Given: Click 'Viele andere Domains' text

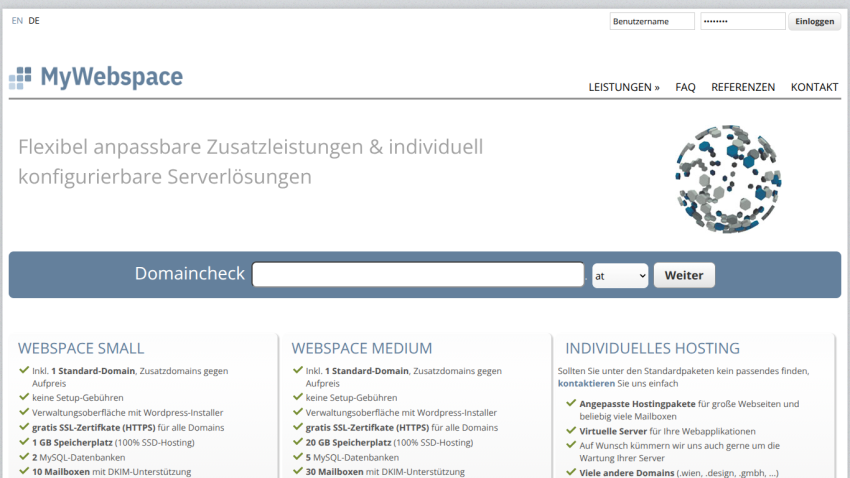Looking at the screenshot, I should point(627,473).
